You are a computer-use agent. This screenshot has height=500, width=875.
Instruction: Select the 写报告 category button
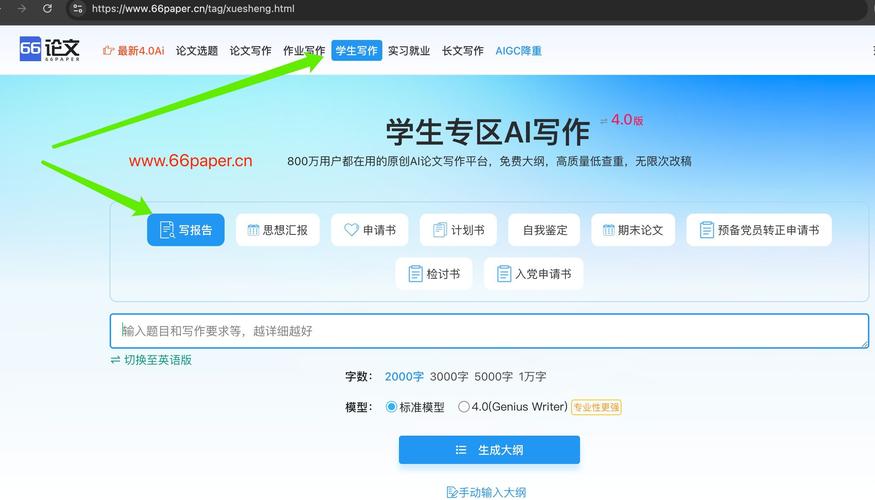tap(186, 230)
